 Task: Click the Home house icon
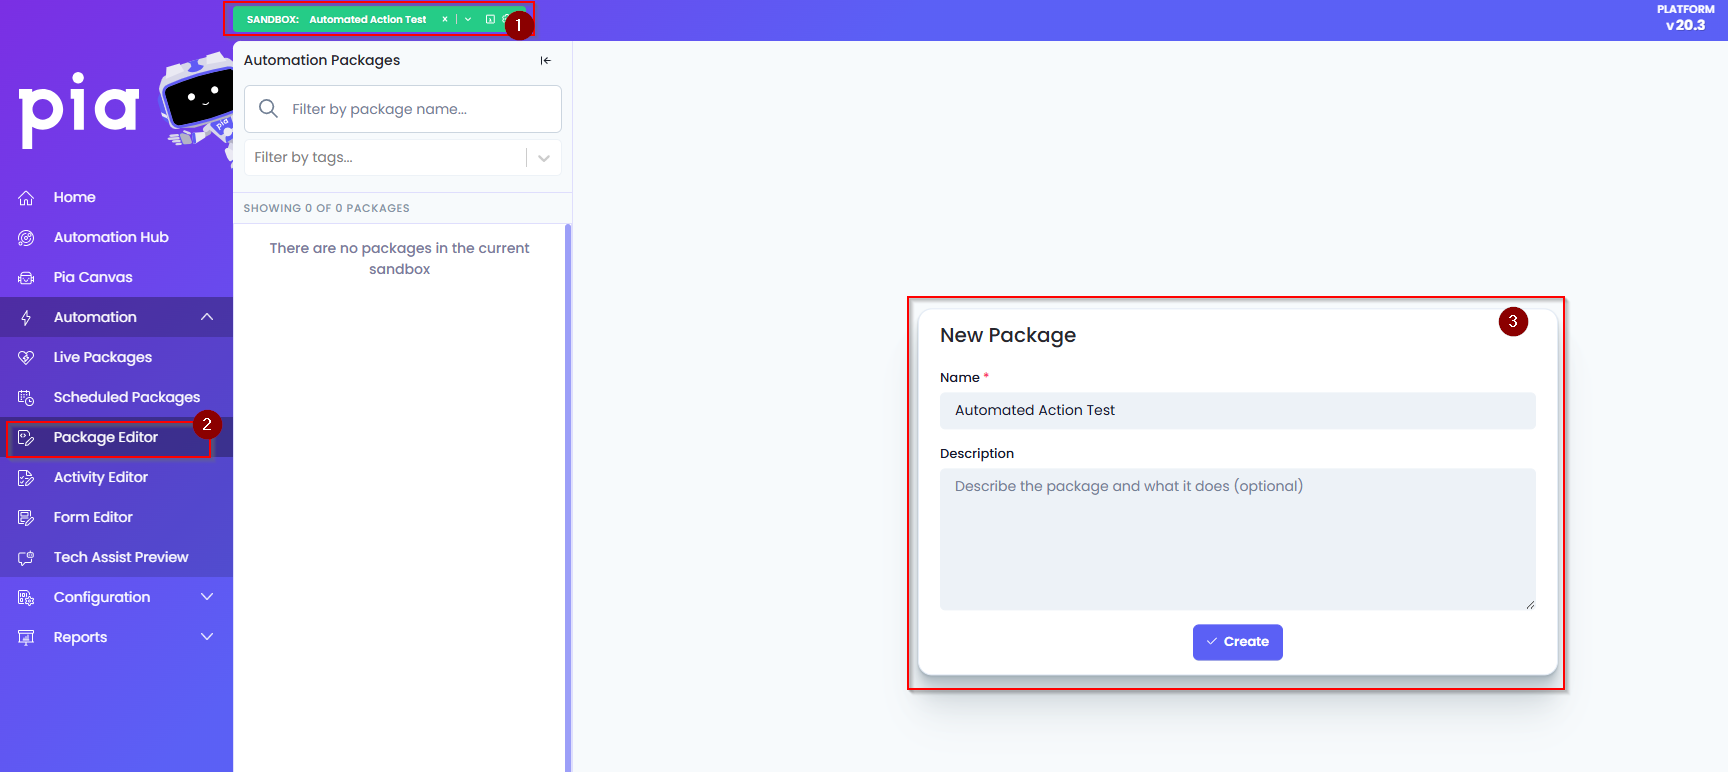(x=27, y=198)
